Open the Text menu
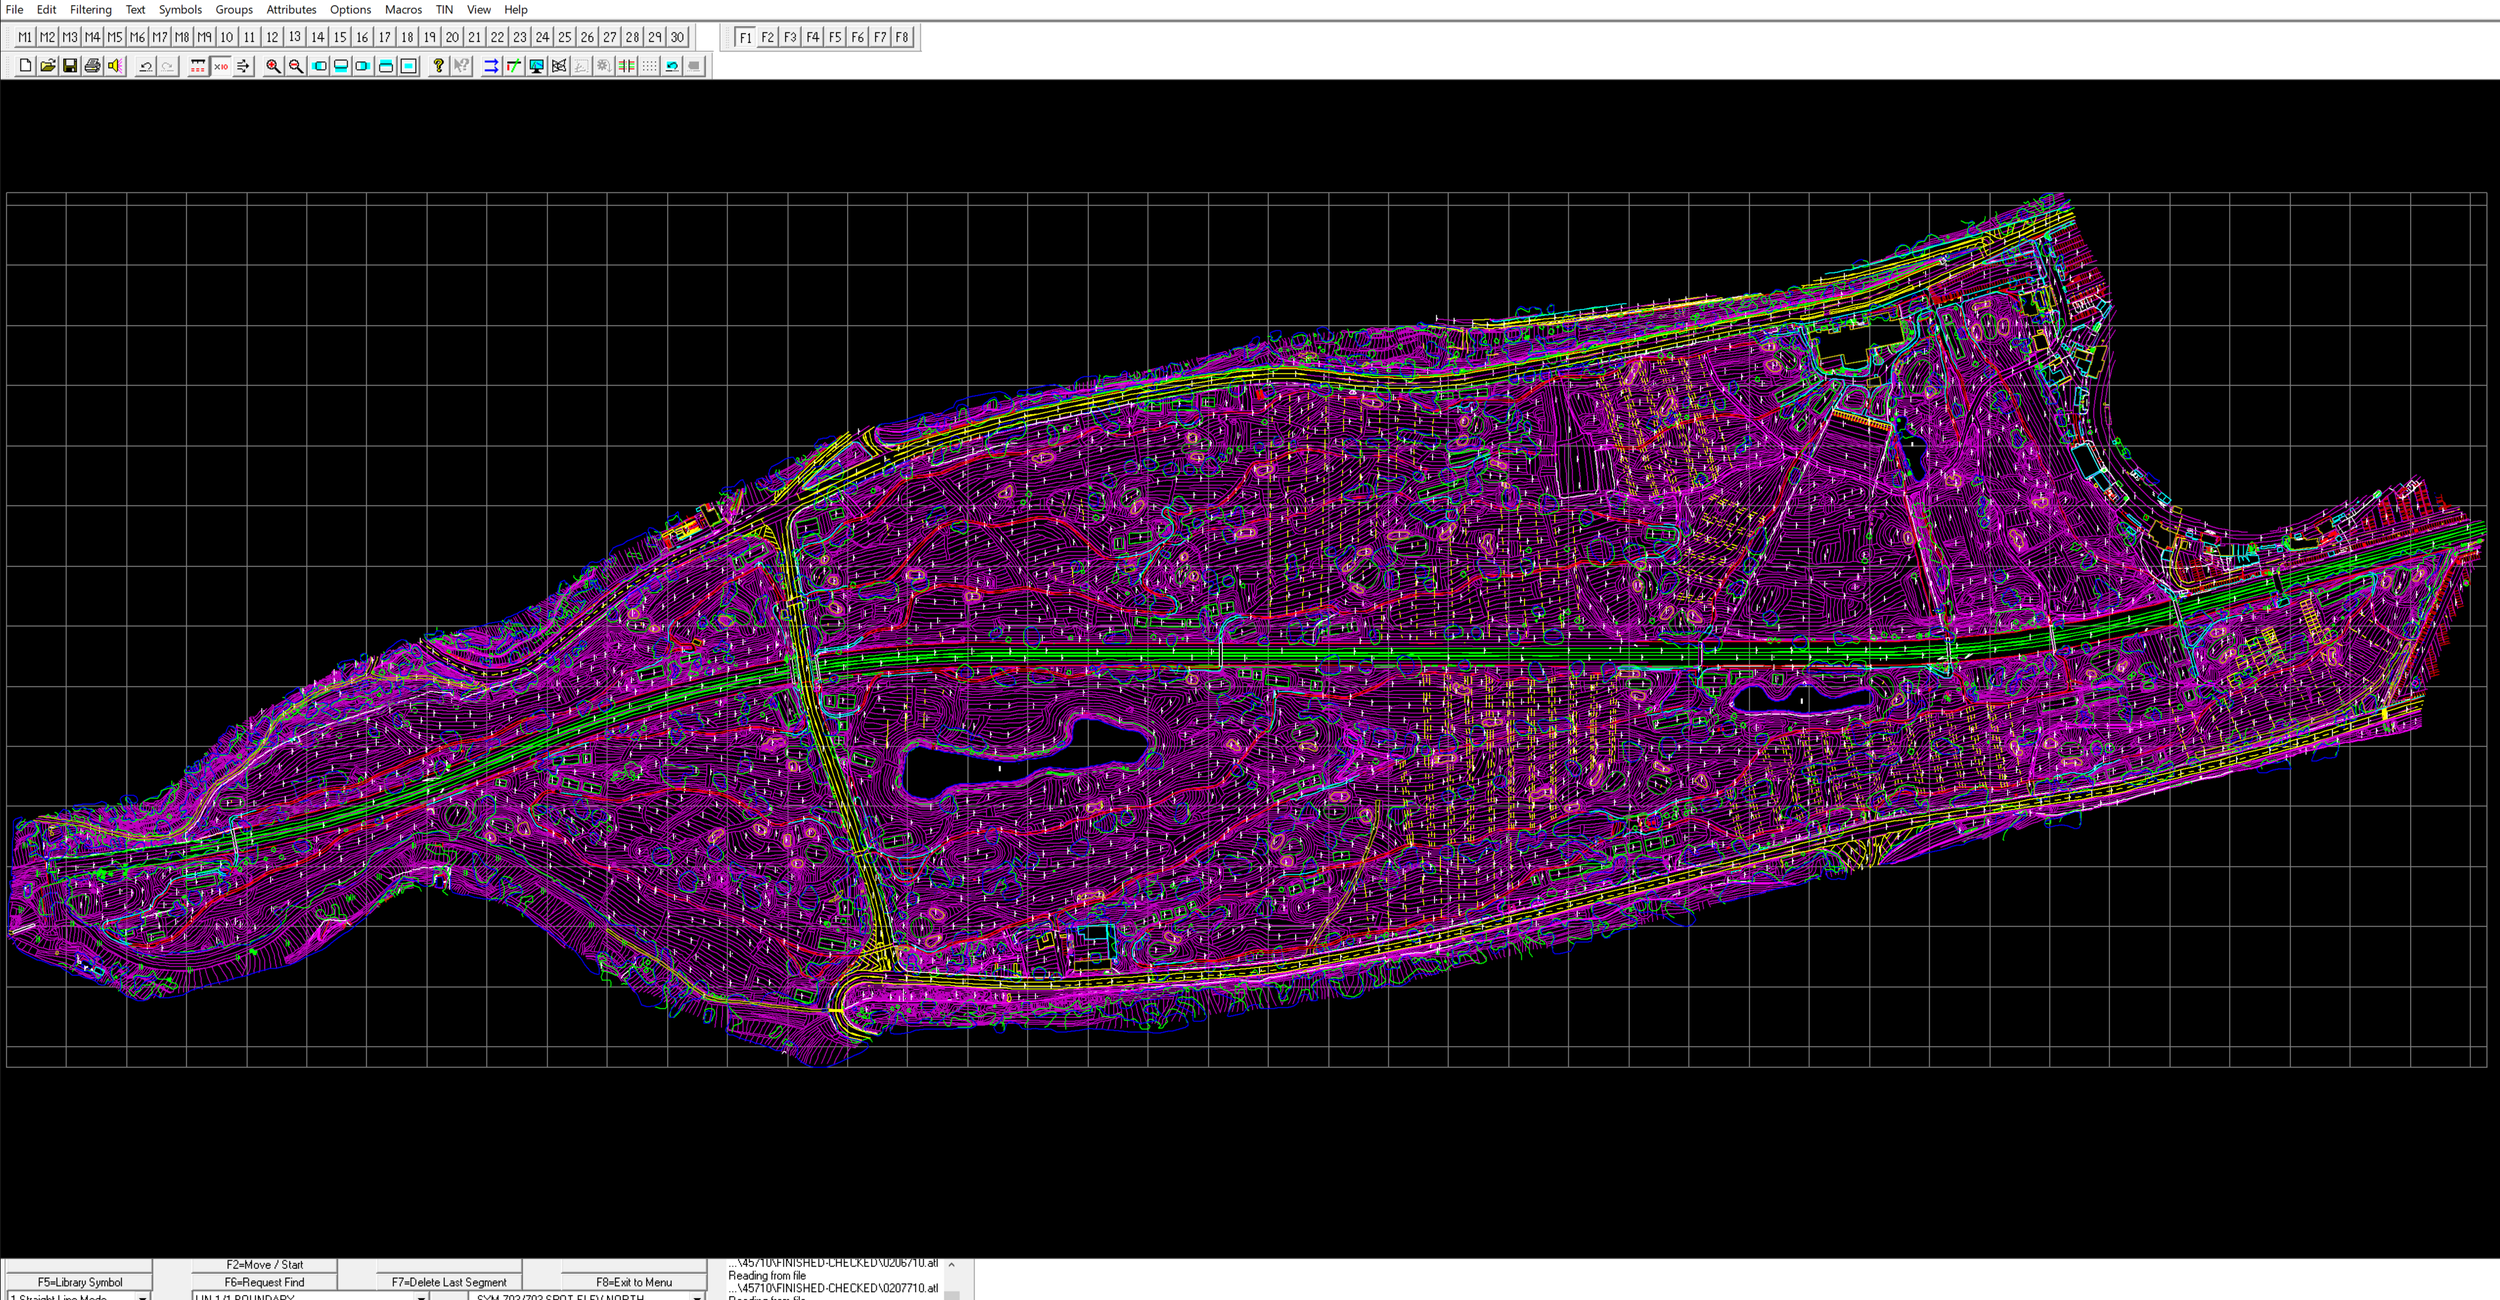The width and height of the screenshot is (2500, 1300). (x=135, y=10)
